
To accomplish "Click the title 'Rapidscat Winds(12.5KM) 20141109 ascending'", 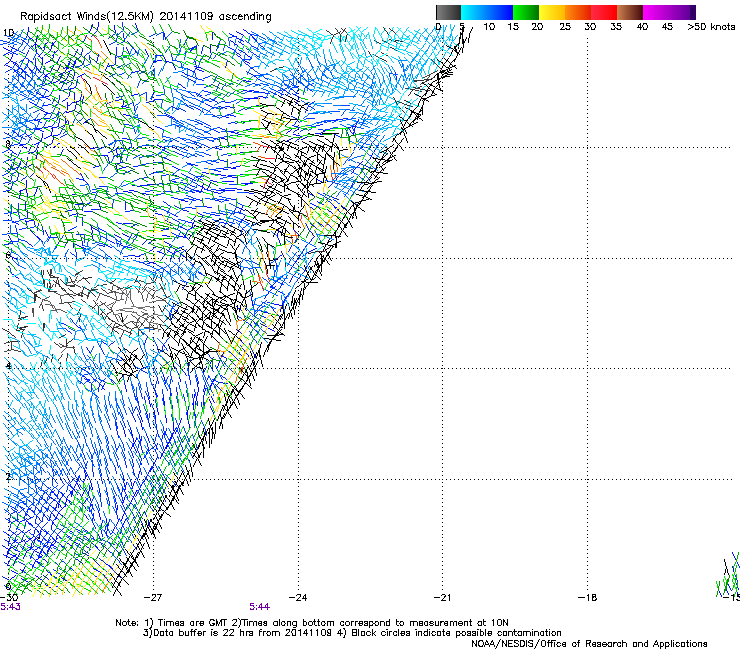I will 146,17.
